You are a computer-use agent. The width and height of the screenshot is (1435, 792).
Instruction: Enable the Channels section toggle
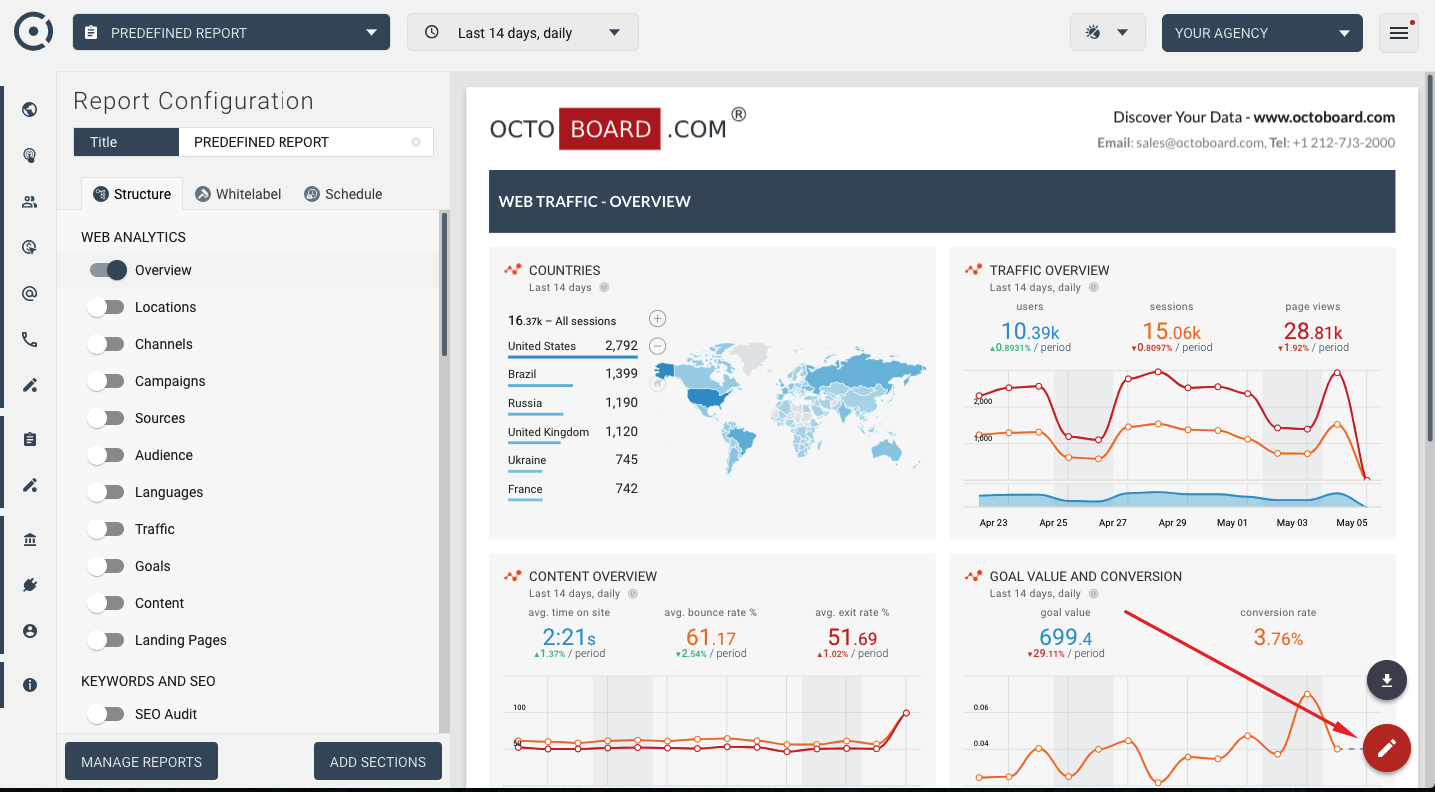[x=105, y=344]
